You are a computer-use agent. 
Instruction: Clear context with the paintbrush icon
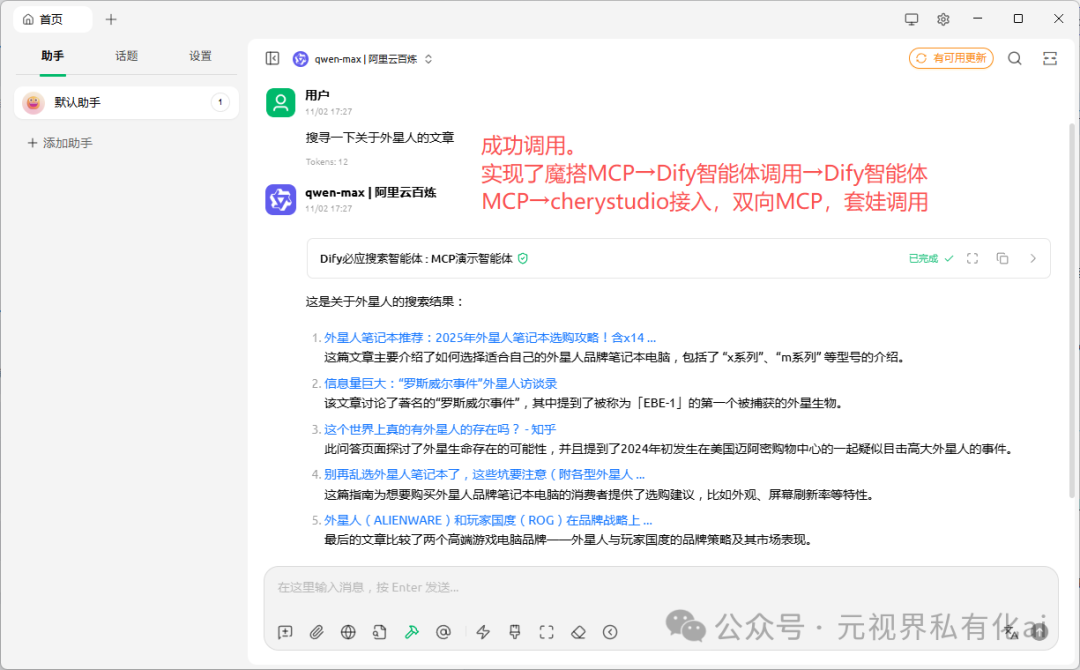(x=514, y=632)
